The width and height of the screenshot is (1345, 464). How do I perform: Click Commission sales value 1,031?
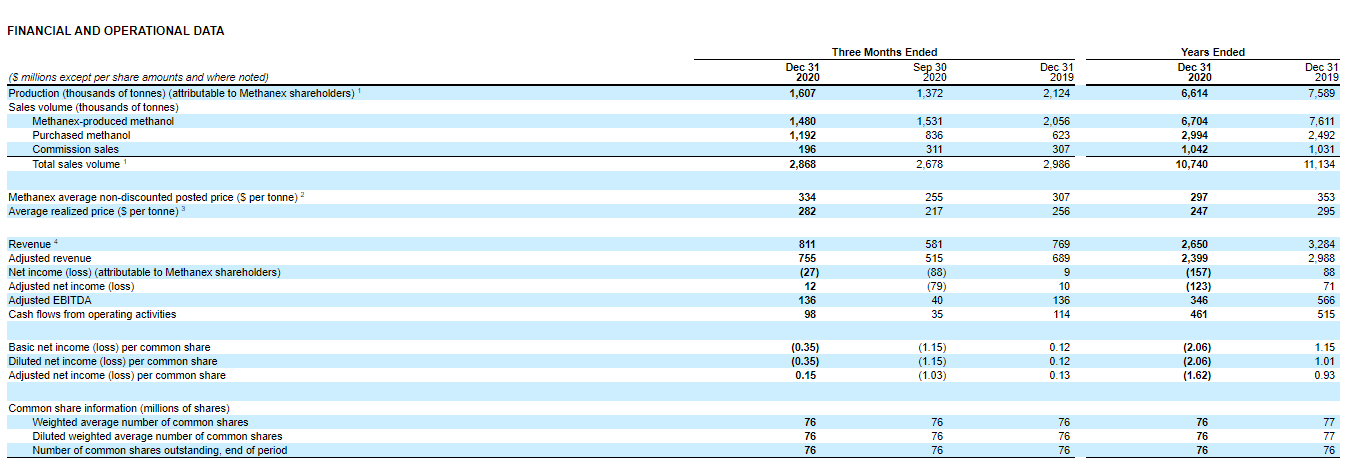1323,149
